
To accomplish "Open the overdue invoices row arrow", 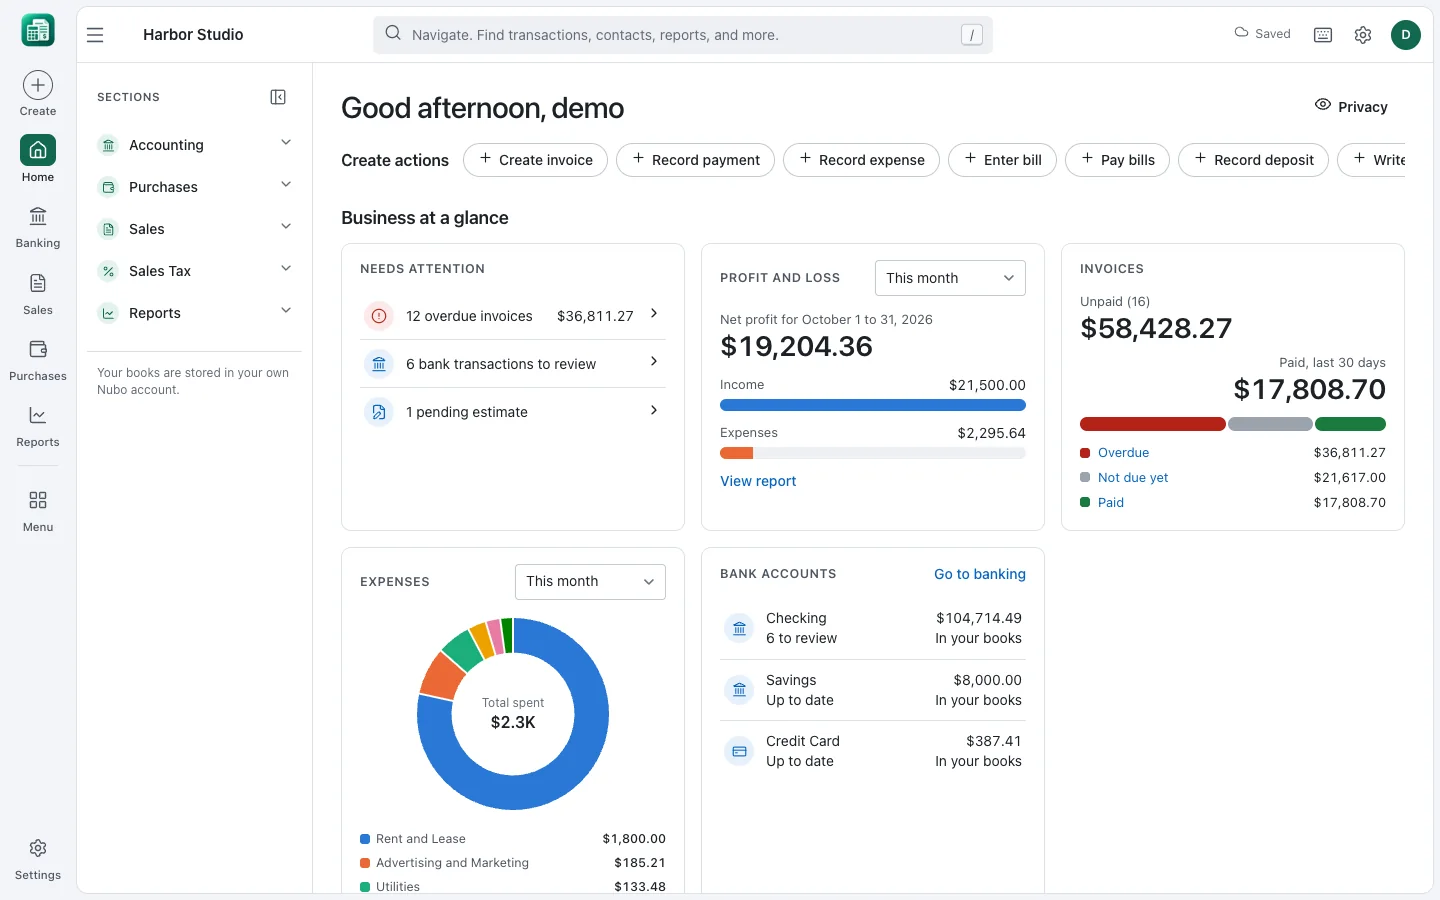I will 654,314.
